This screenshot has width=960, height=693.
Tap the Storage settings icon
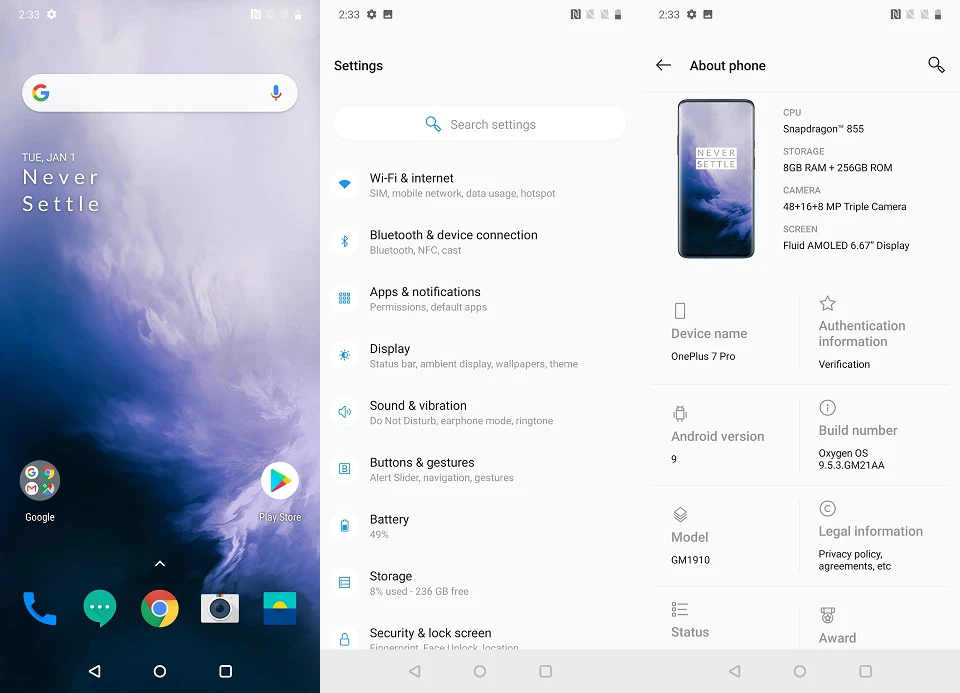[345, 582]
